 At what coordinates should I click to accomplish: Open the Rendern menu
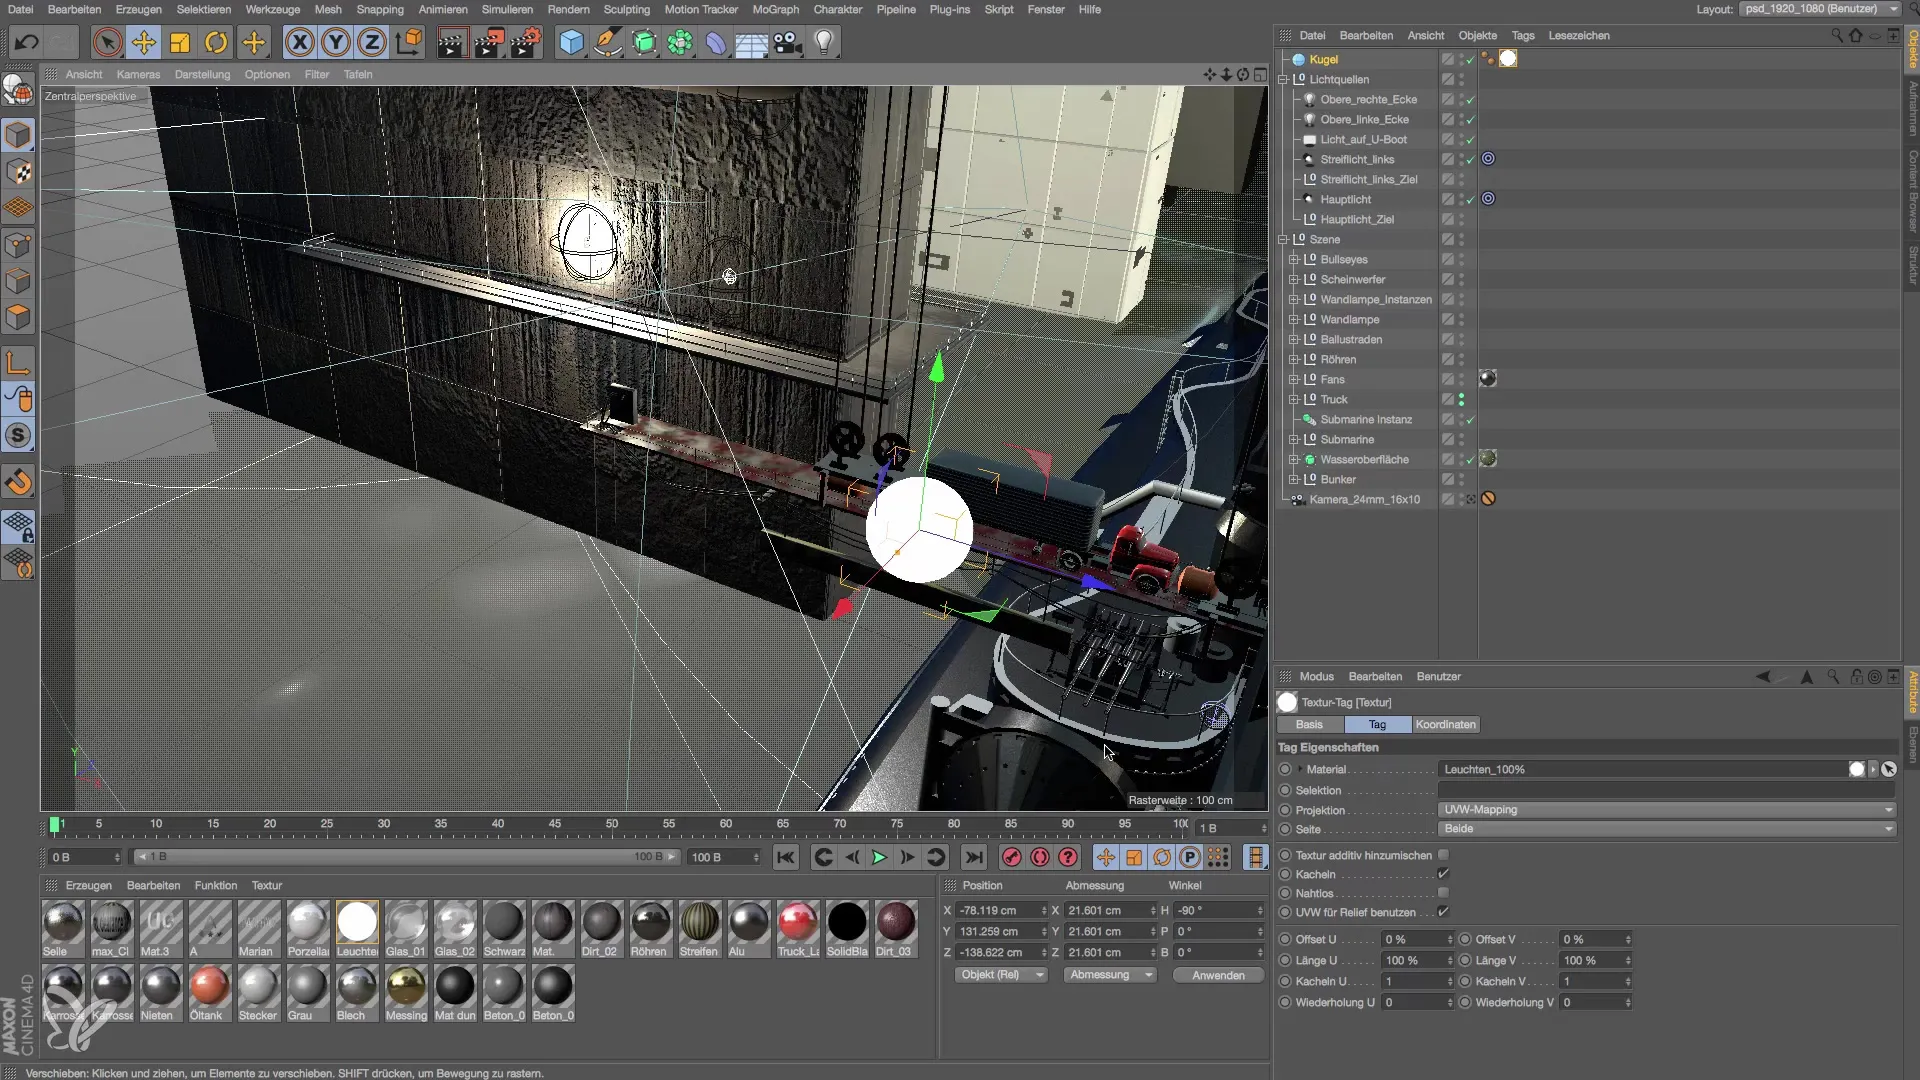pyautogui.click(x=568, y=9)
